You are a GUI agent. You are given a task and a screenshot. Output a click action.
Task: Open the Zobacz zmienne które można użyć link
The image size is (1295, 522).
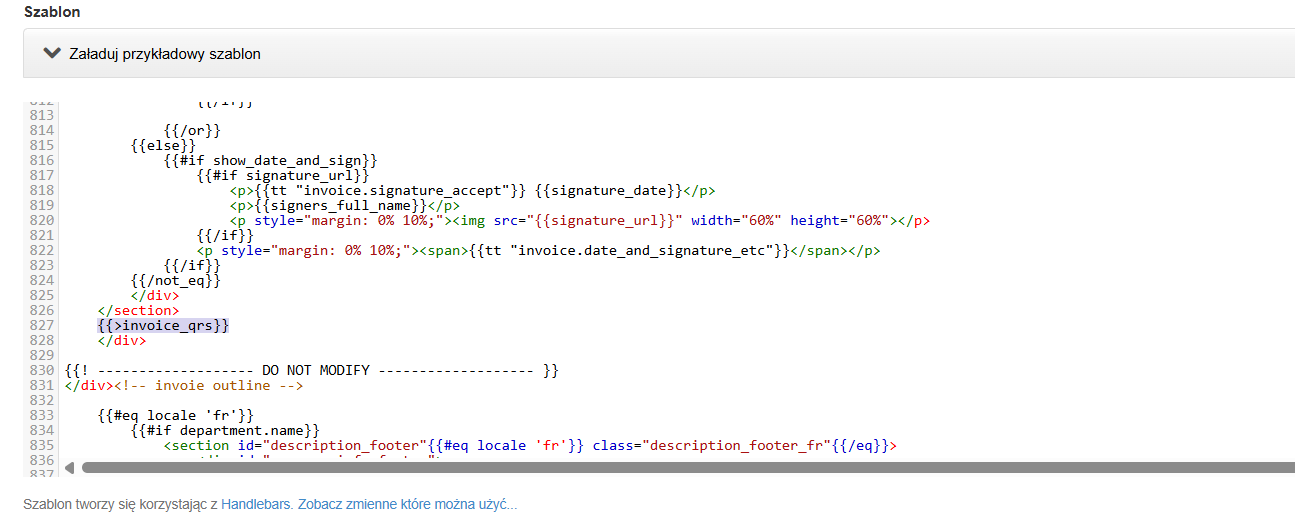coord(407,505)
